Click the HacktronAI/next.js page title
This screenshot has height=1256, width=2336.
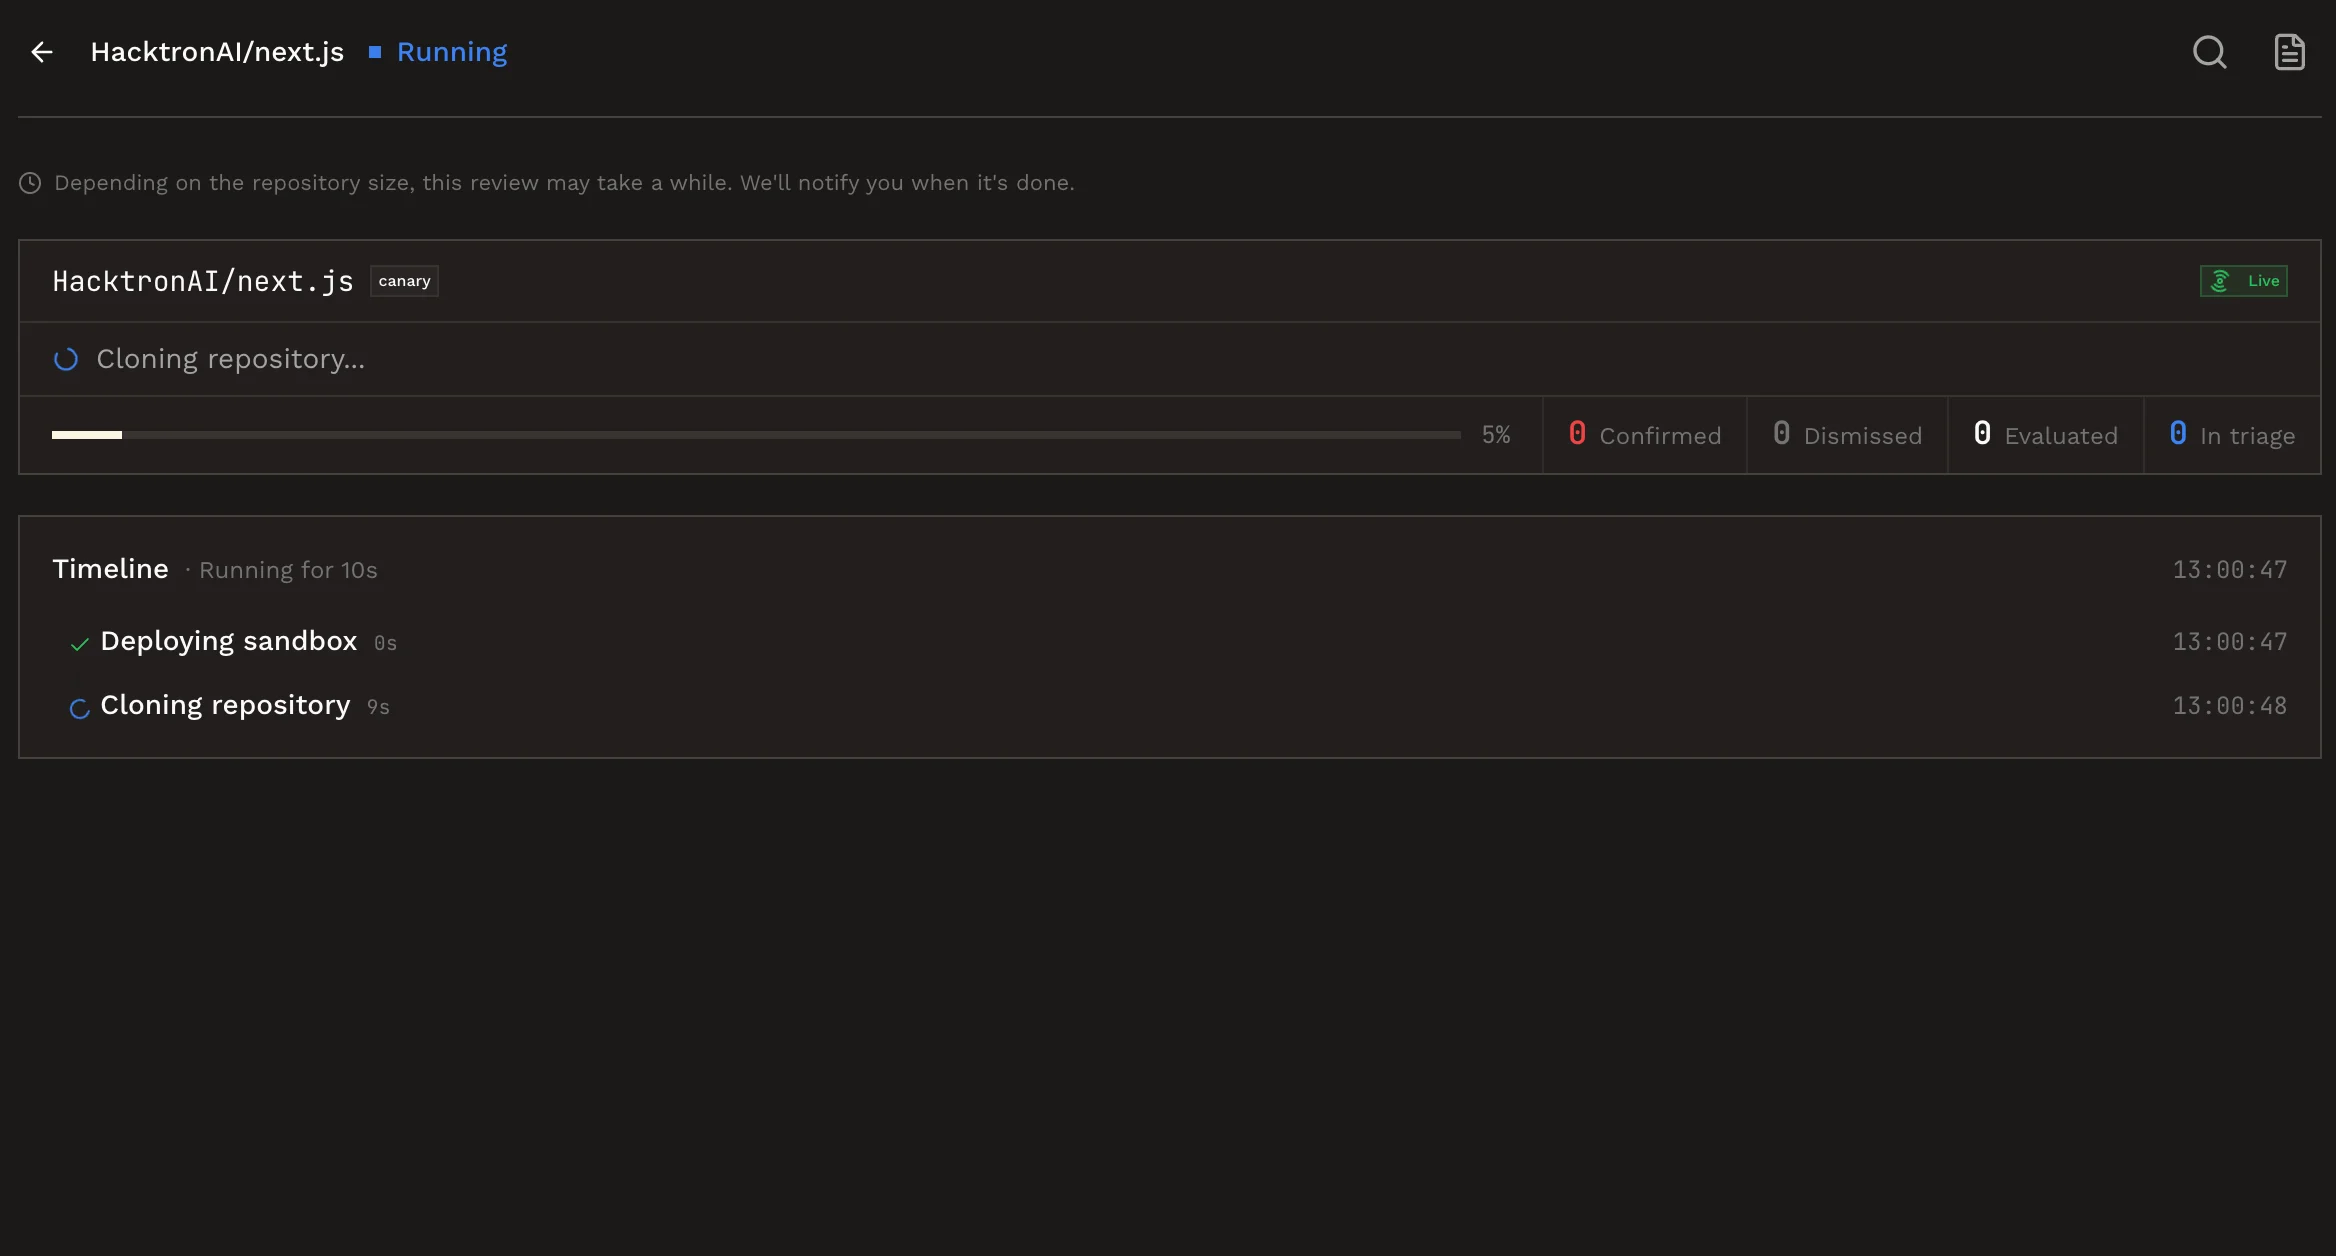[217, 52]
